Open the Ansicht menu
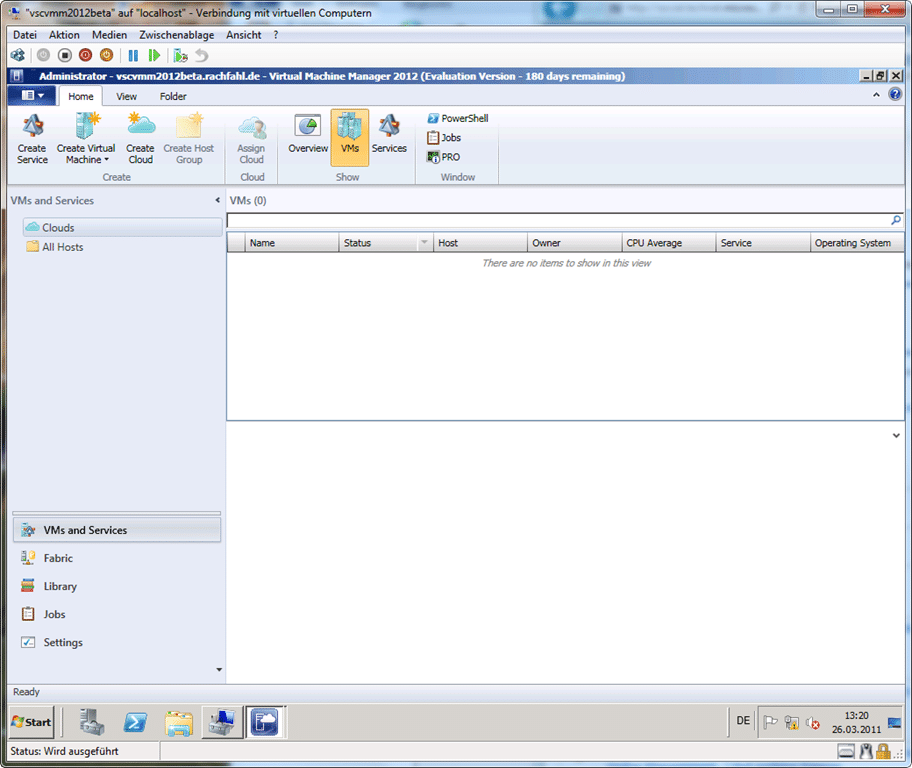 point(244,35)
